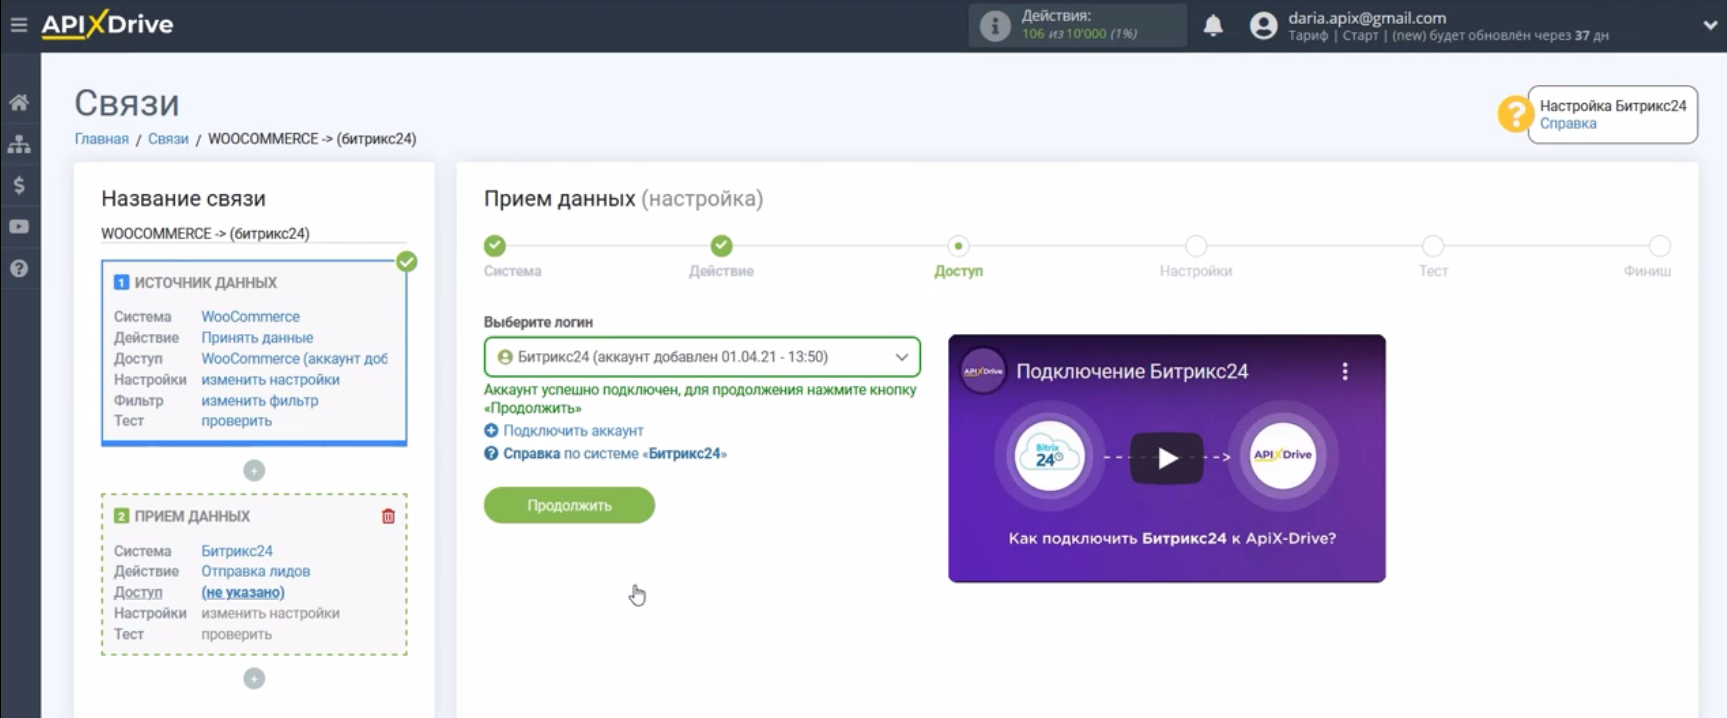1727x718 pixels.
Task: Click the Битрикс24 system link
Action: tap(237, 551)
